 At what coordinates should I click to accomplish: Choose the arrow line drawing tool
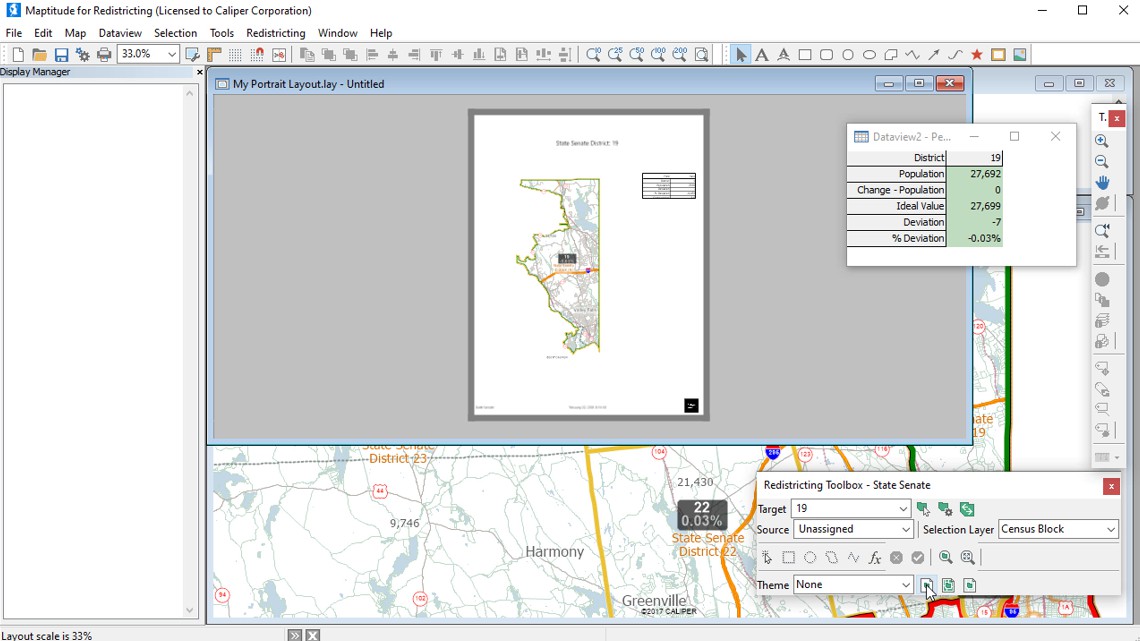pos(934,55)
